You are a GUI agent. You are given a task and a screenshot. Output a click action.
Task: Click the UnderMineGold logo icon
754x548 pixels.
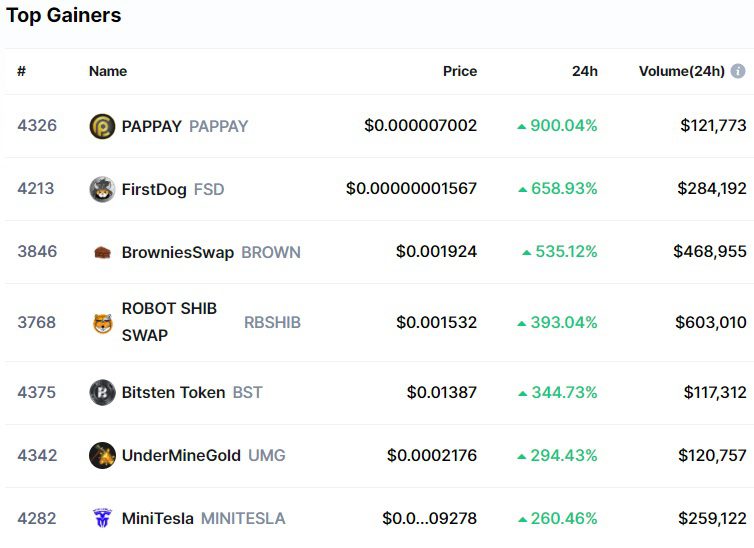click(x=102, y=455)
